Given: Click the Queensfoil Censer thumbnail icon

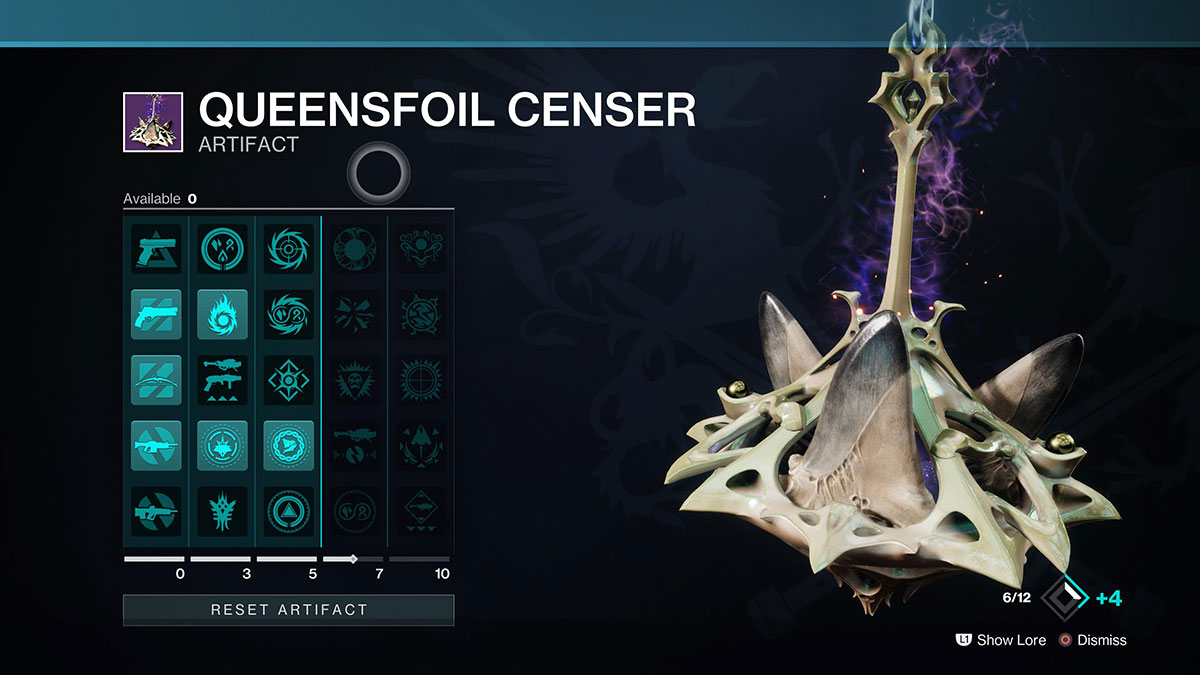Looking at the screenshot, I should pyautogui.click(x=153, y=122).
